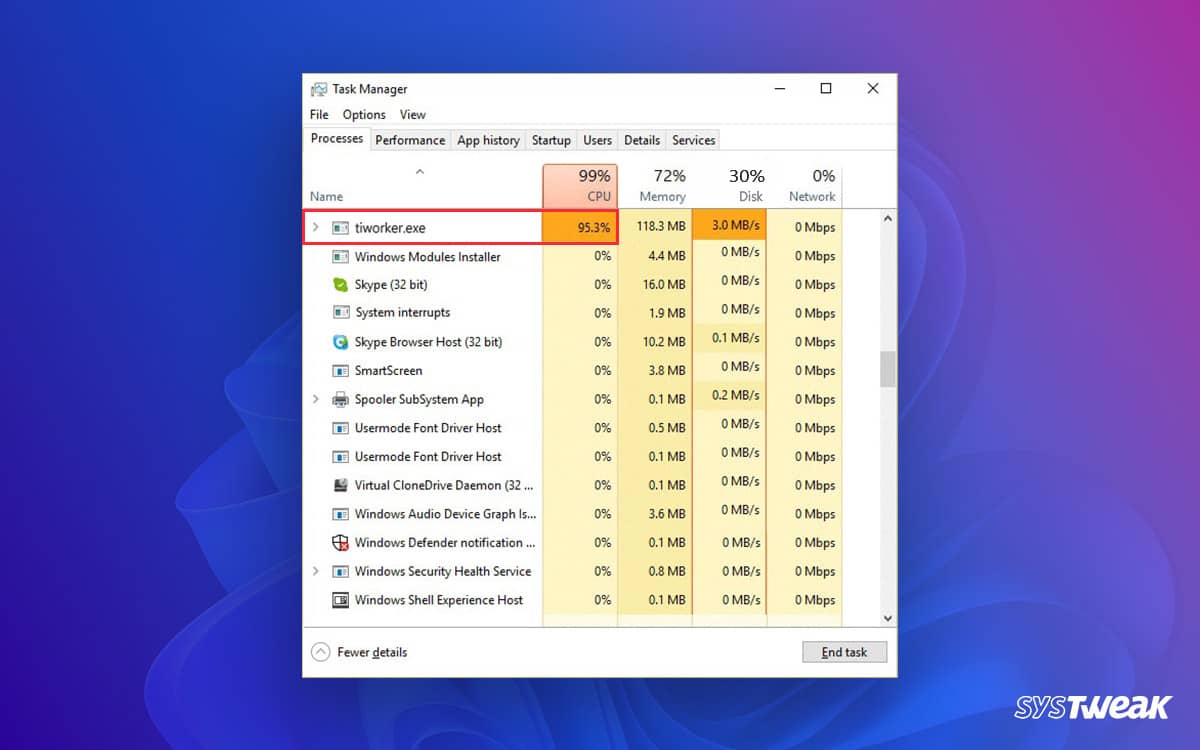Screen dimensions: 1200x750
Task: Click the scrollbar down arrow
Action: tap(886, 617)
